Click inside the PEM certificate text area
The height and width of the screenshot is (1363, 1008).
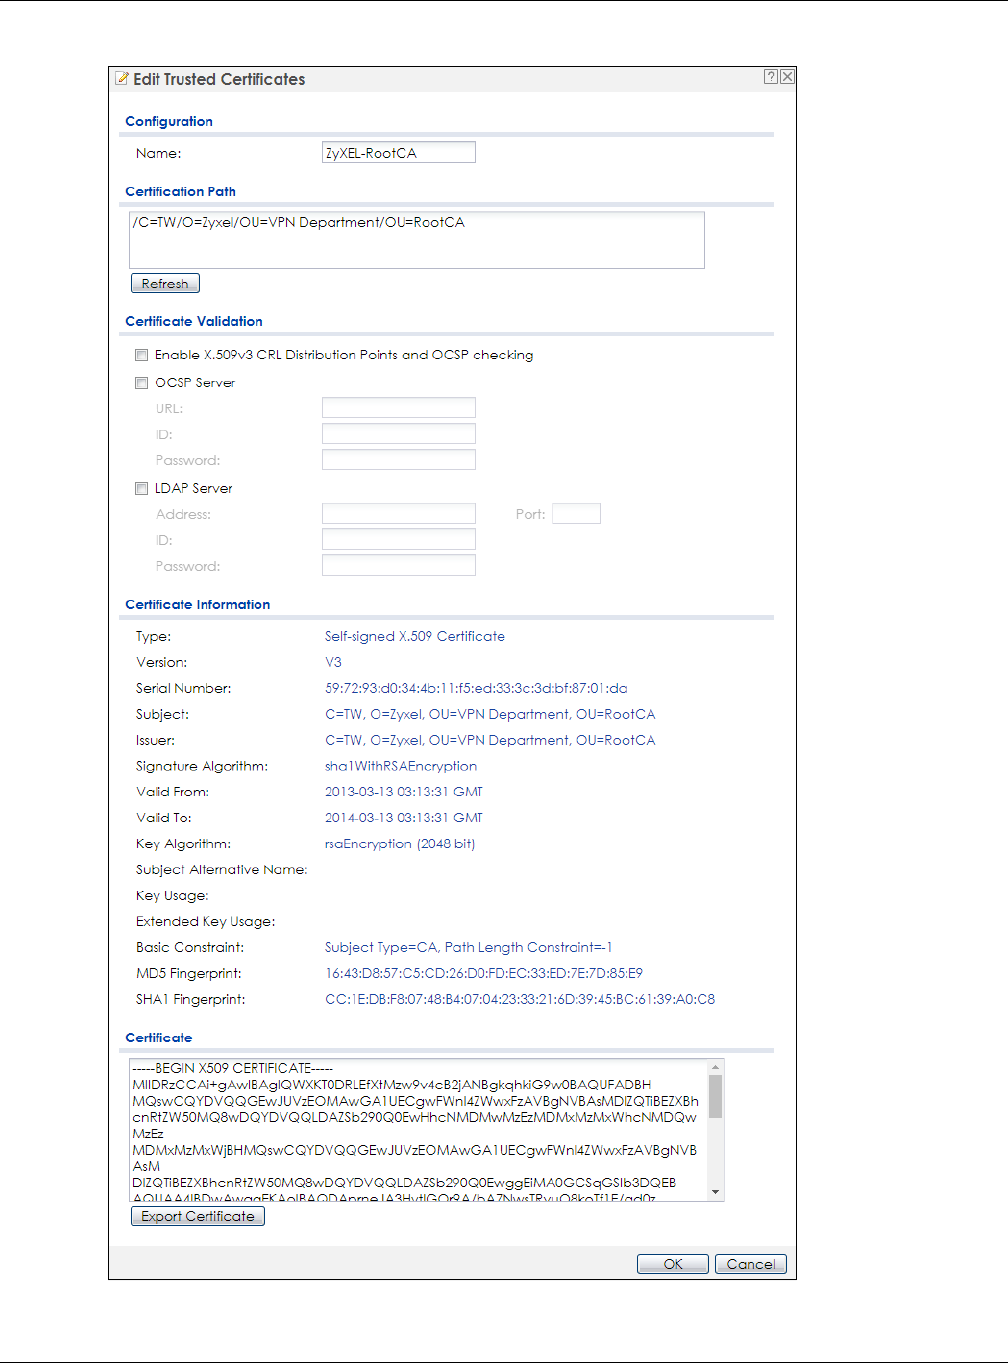[418, 1130]
